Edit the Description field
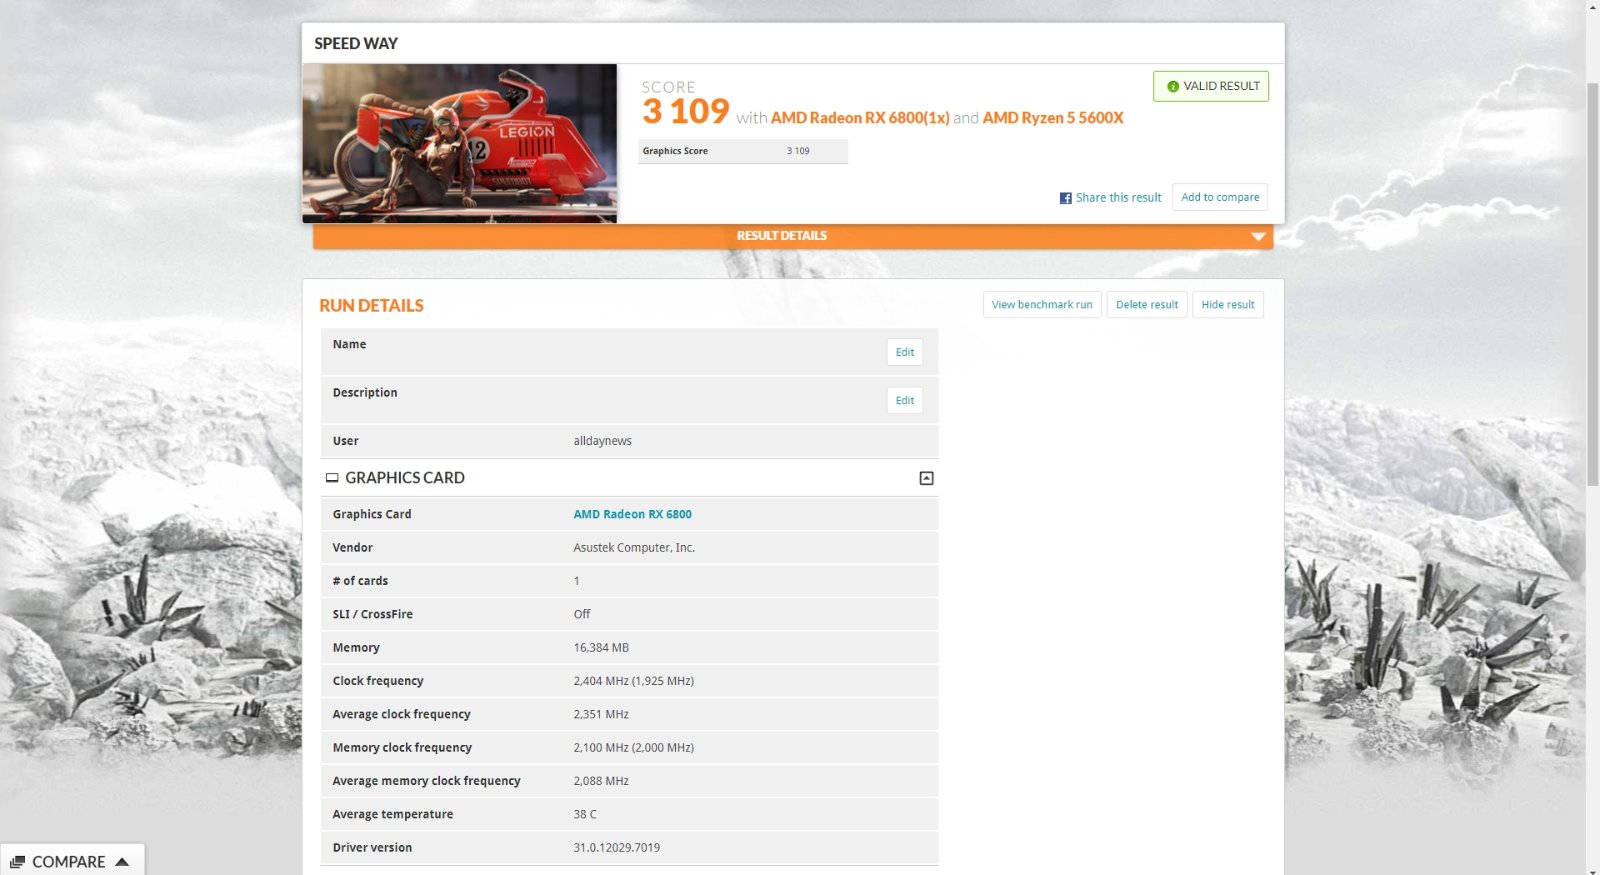 pos(905,400)
